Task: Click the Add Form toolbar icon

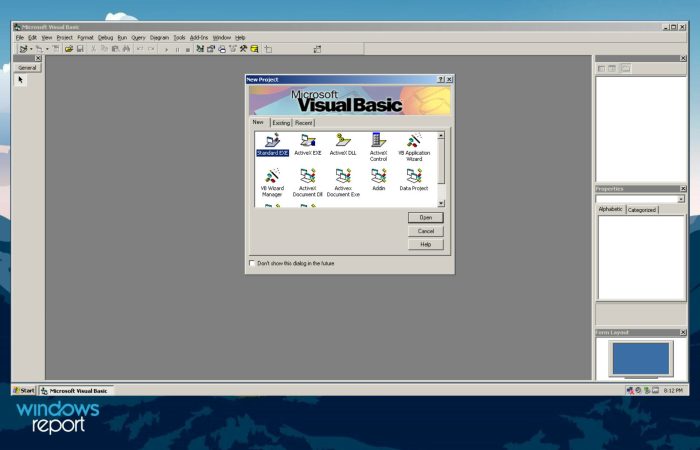Action: pyautogui.click(x=39, y=49)
